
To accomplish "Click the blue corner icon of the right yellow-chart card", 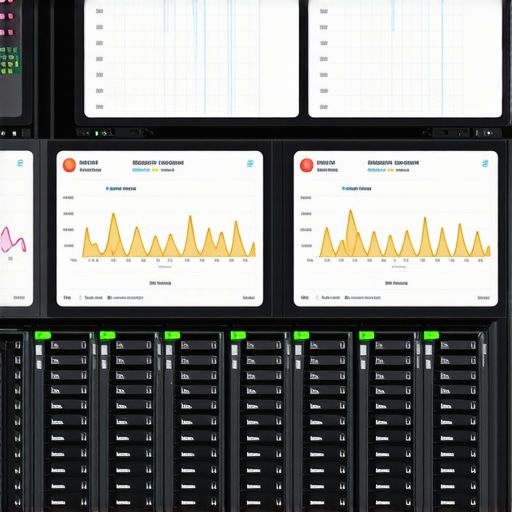I will tap(485, 163).
